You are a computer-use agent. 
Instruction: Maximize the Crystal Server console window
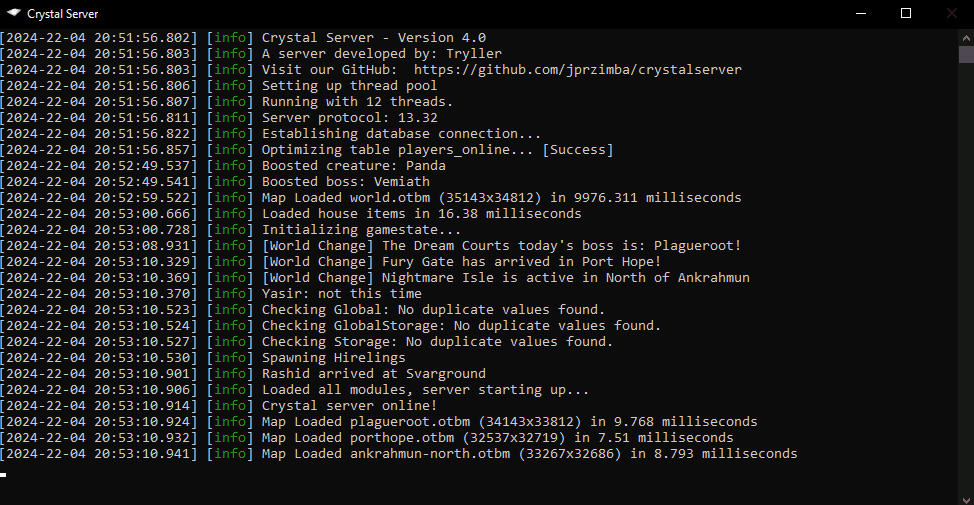tap(906, 14)
